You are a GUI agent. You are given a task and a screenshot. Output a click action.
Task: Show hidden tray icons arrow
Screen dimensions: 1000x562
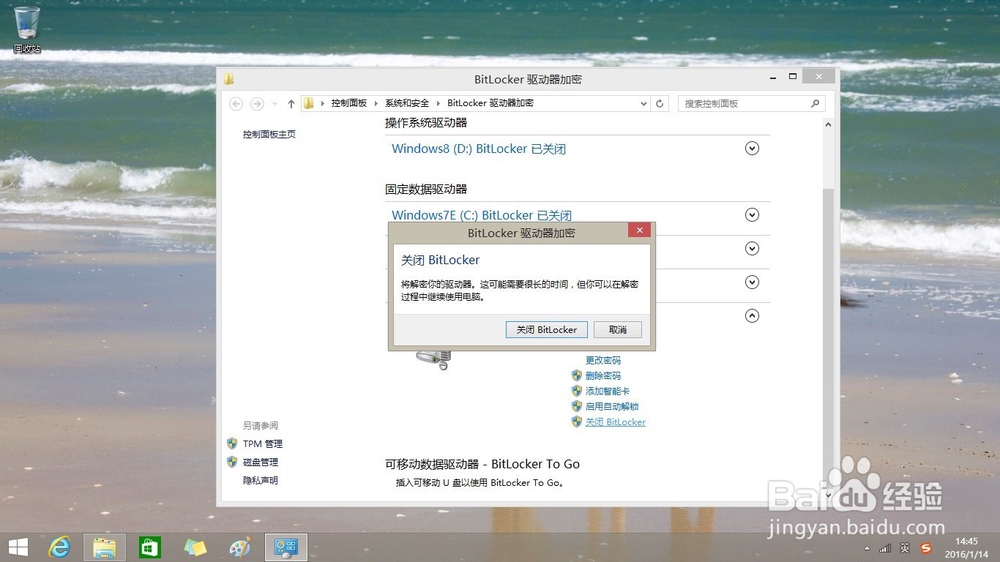pos(867,548)
